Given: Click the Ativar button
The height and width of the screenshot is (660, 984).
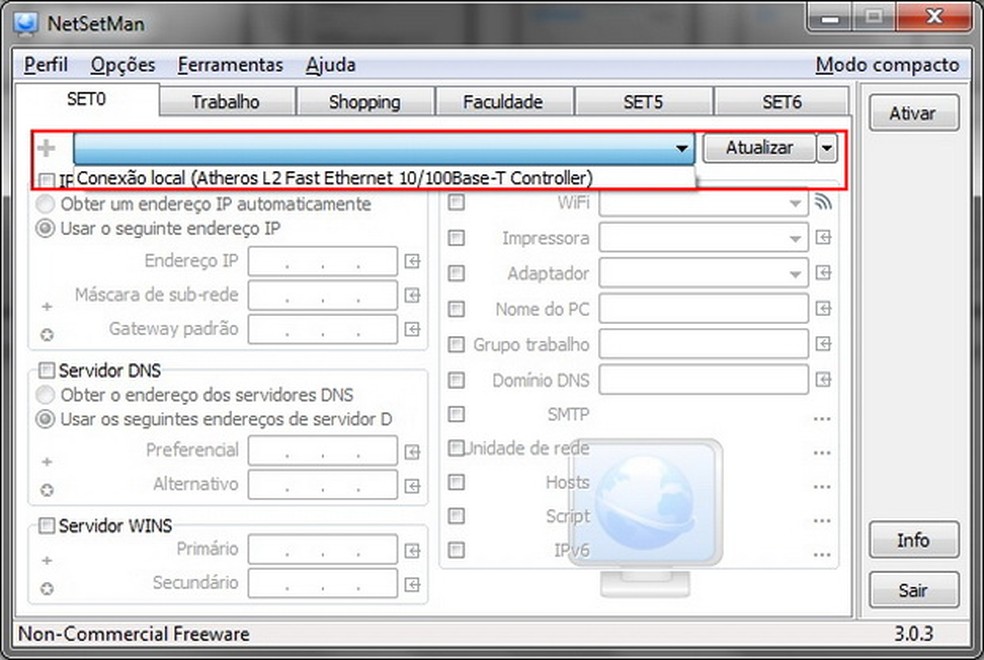Looking at the screenshot, I should pos(913,113).
